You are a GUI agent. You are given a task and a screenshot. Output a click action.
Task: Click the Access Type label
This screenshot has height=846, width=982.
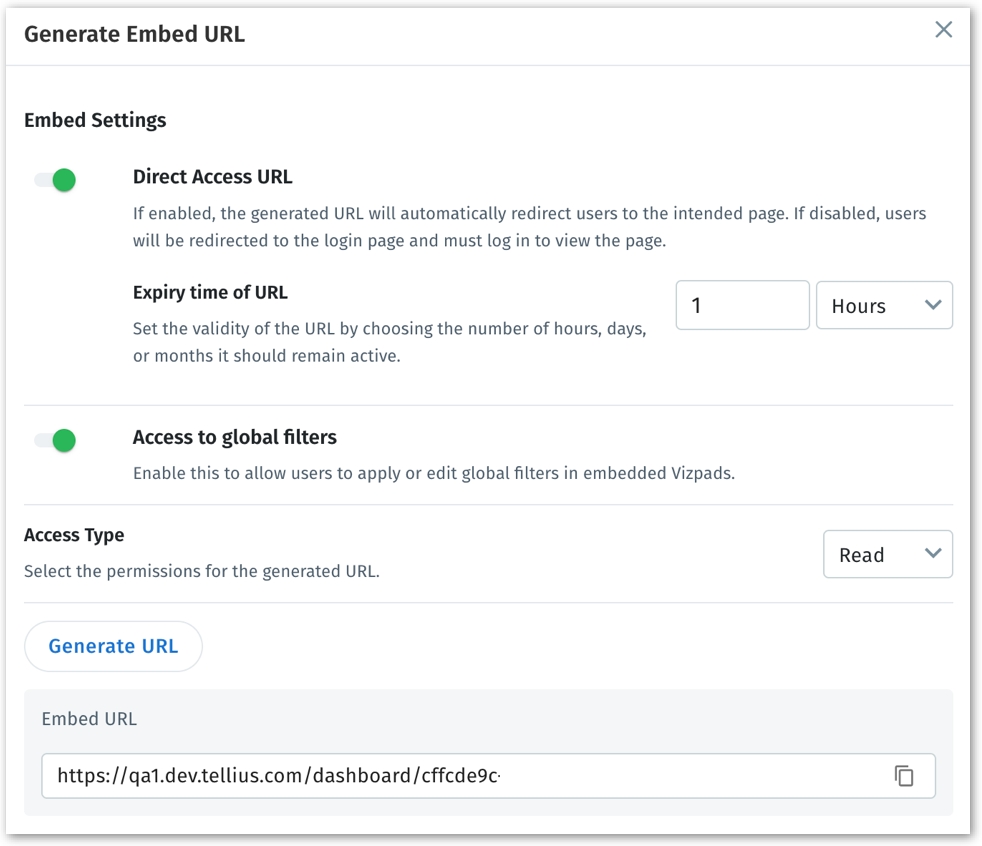pyautogui.click(x=74, y=535)
